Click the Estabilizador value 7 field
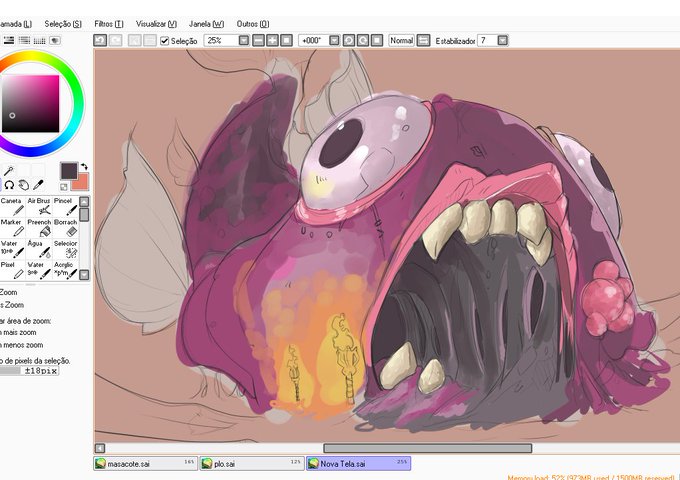This screenshot has width=680, height=480. pos(487,40)
